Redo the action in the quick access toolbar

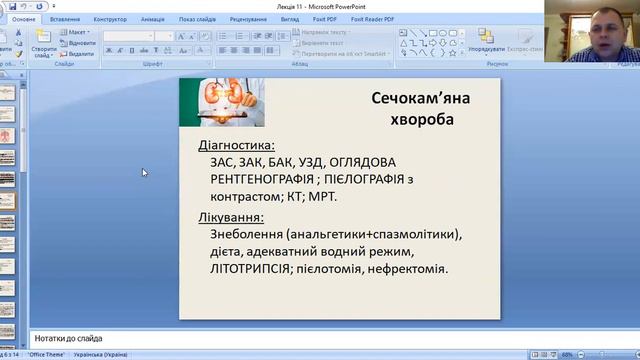(39, 7)
